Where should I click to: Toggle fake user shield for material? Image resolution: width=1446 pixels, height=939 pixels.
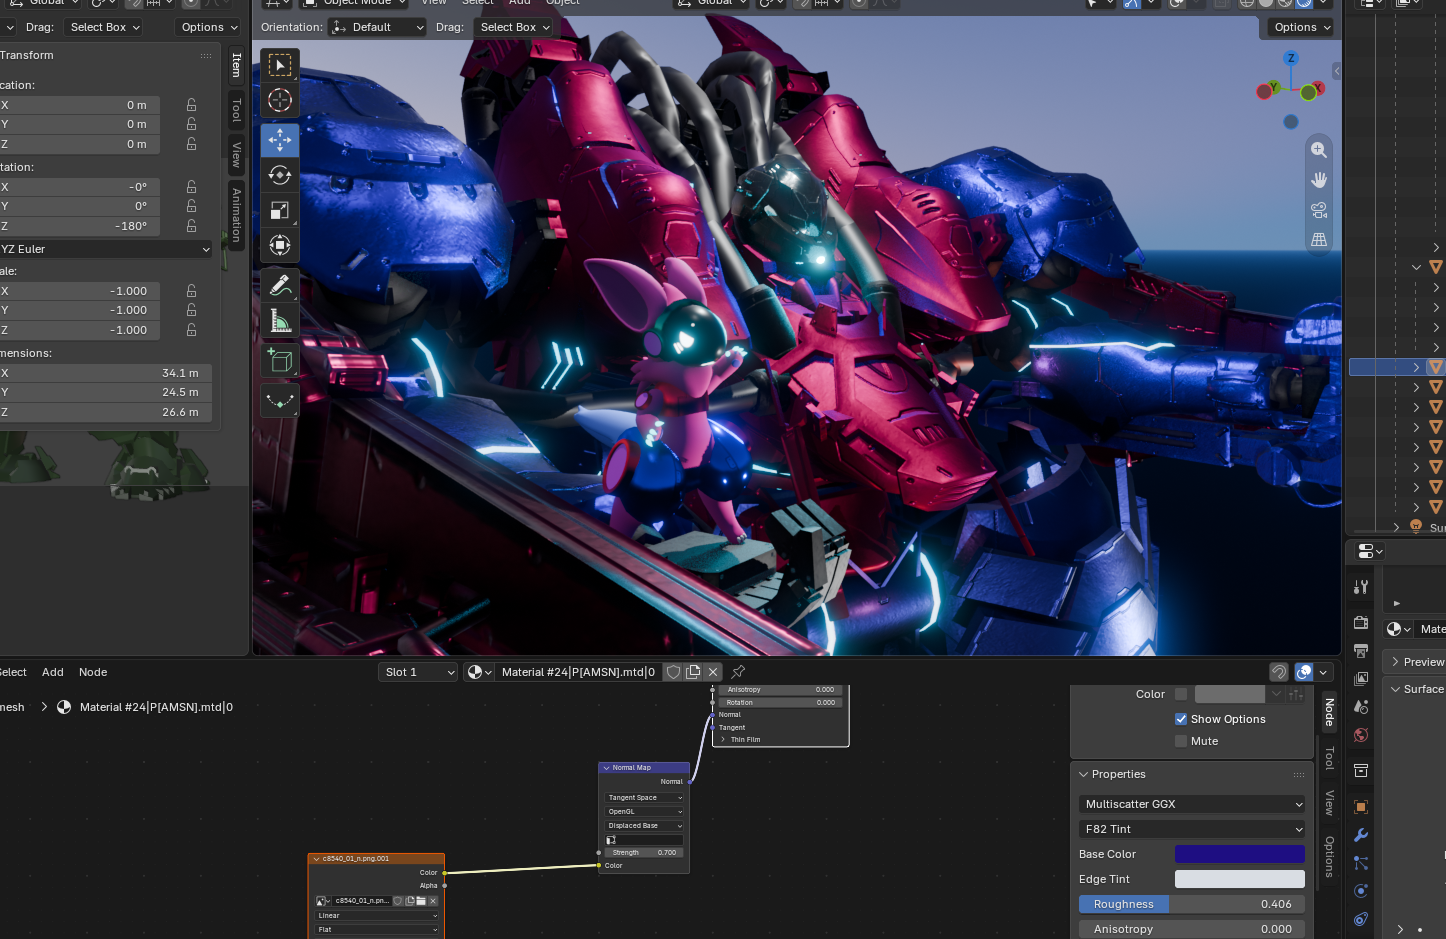(x=674, y=672)
